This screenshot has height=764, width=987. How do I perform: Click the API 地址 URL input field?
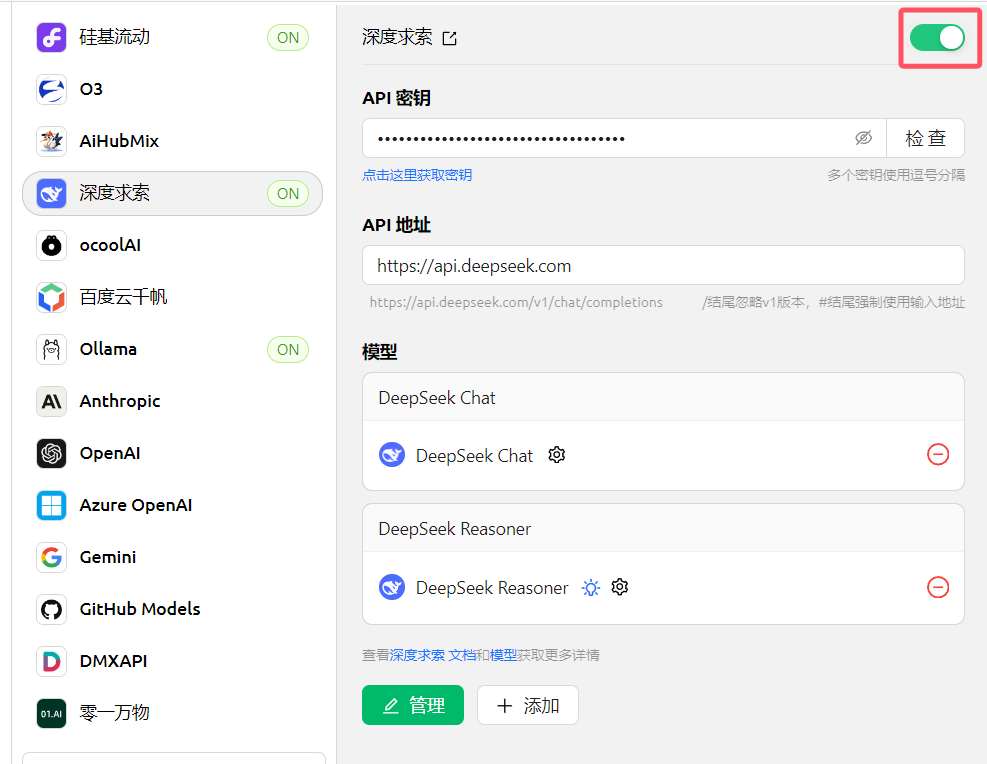click(x=663, y=265)
